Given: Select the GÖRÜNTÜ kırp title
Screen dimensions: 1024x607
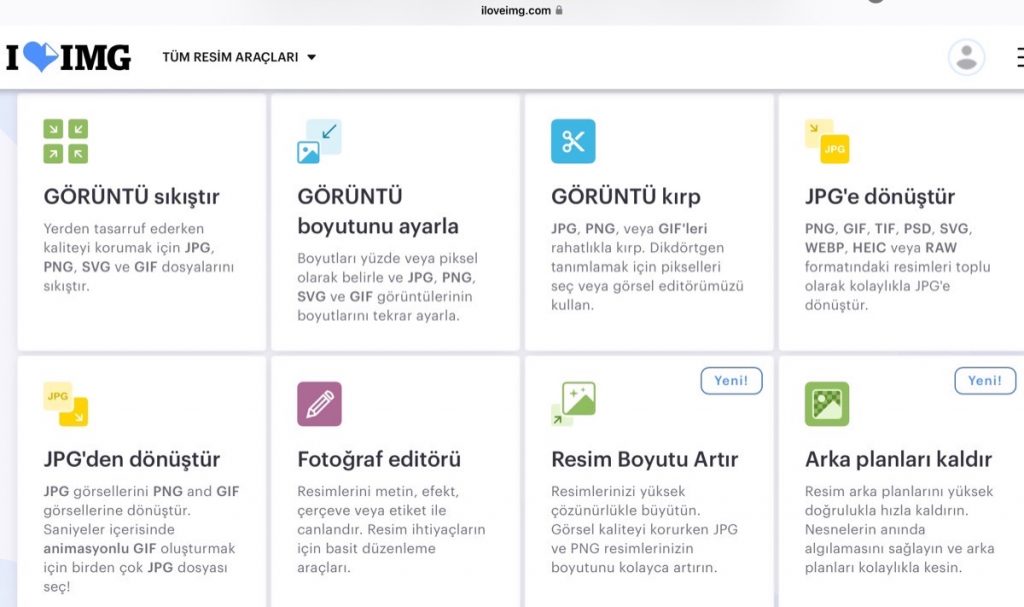Looking at the screenshot, I should tap(626, 197).
